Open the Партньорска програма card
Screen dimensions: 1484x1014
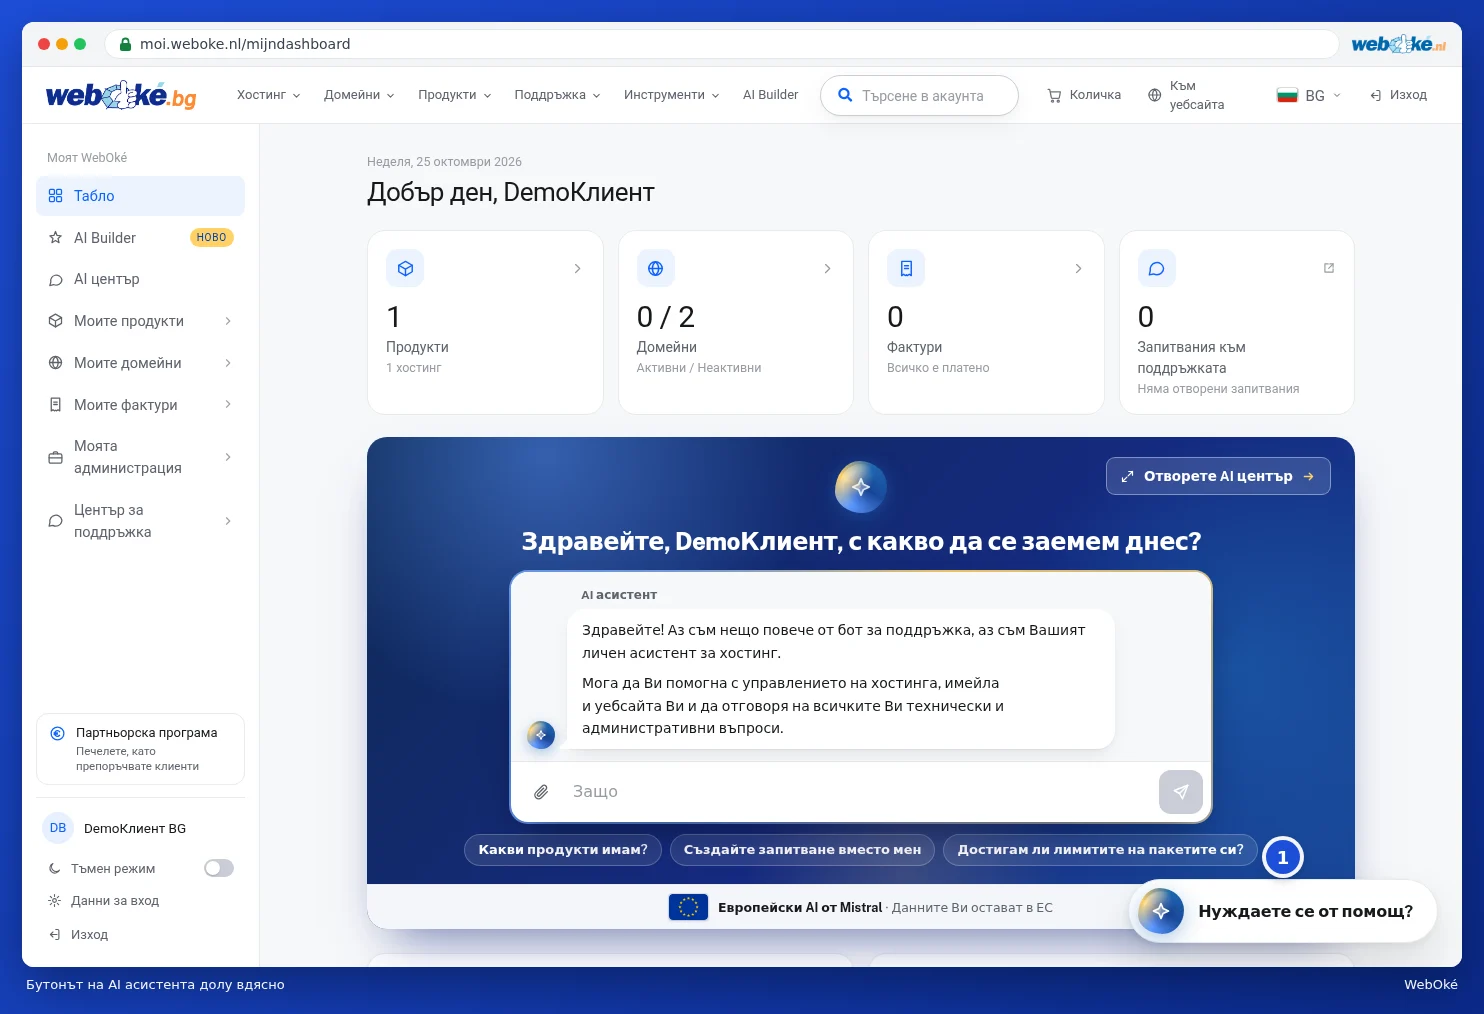(140, 749)
